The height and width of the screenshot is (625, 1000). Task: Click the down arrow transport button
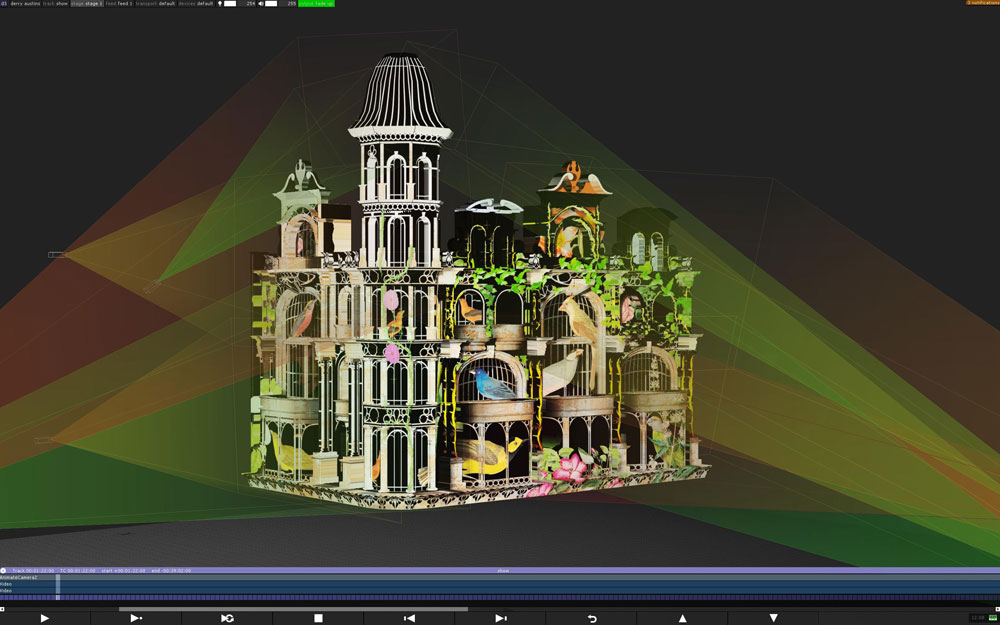coord(773,618)
